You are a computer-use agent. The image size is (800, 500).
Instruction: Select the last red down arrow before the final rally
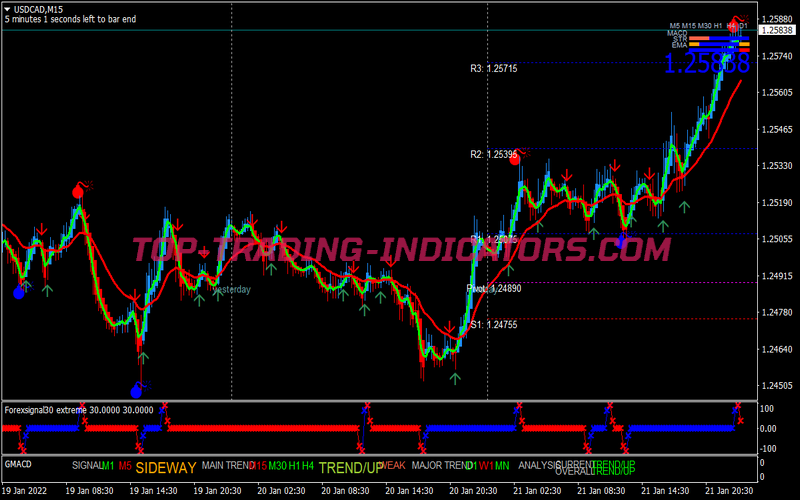tap(649, 174)
